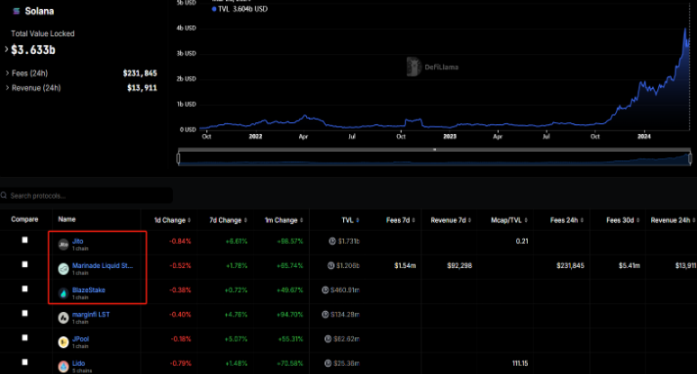Open the marginfi LST protocol link
Screen dimensions: 697x374
pyautogui.click(x=91, y=314)
